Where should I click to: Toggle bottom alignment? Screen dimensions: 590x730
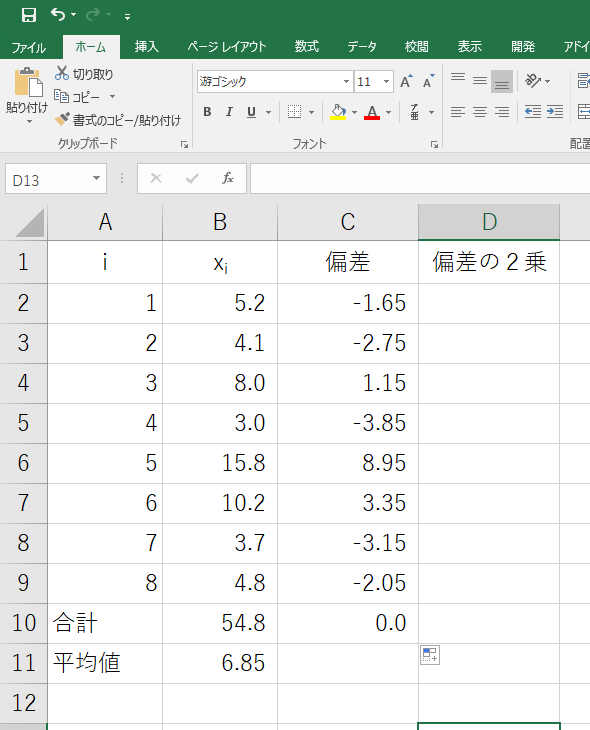click(502, 81)
